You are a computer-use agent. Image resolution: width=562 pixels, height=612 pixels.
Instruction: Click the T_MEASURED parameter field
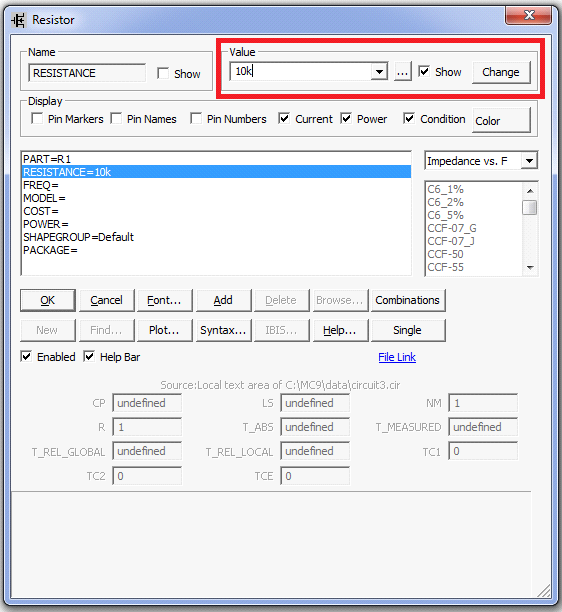[483, 427]
